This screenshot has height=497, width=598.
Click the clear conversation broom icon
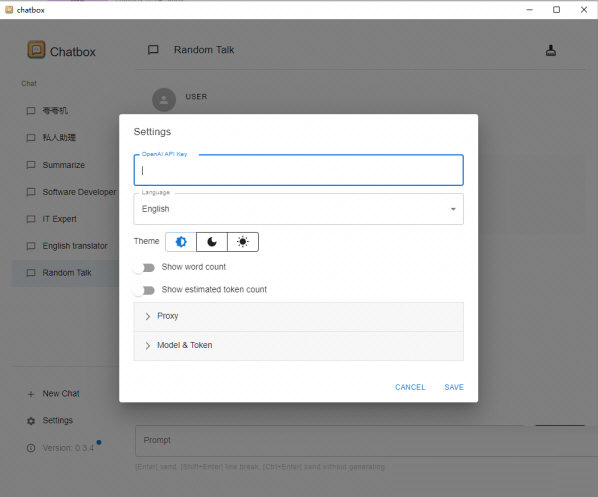(550, 50)
